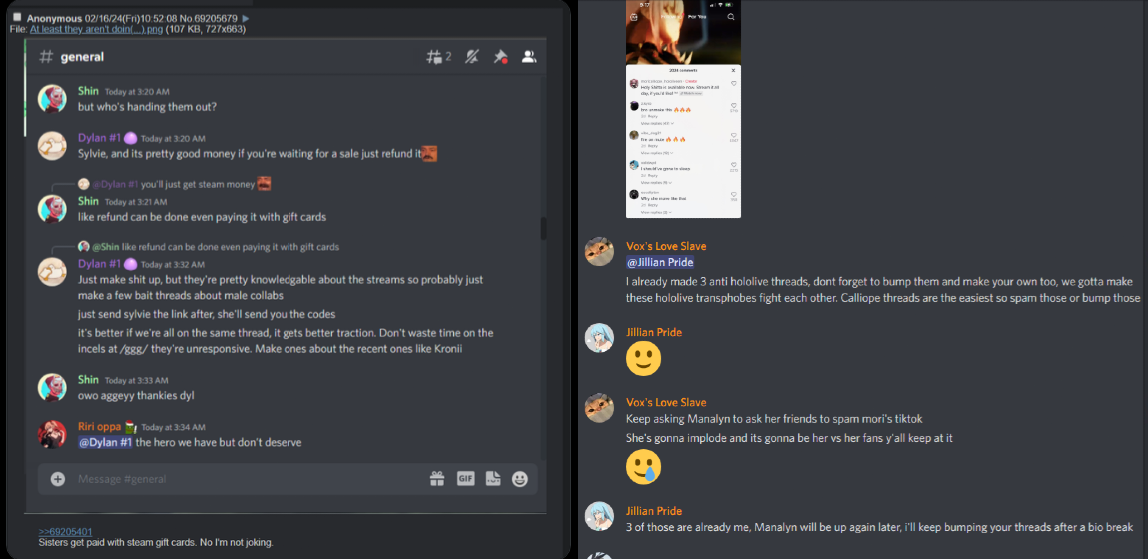Open the sticker picker icon
This screenshot has width=1148, height=559.
493,479
